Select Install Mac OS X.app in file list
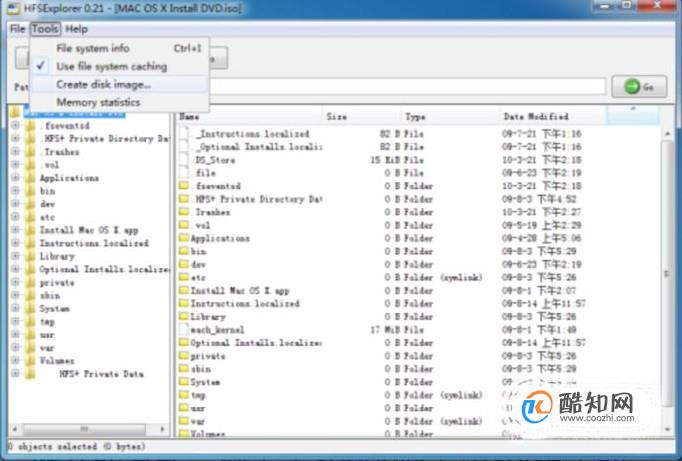682x461 pixels. pyautogui.click(x=240, y=290)
